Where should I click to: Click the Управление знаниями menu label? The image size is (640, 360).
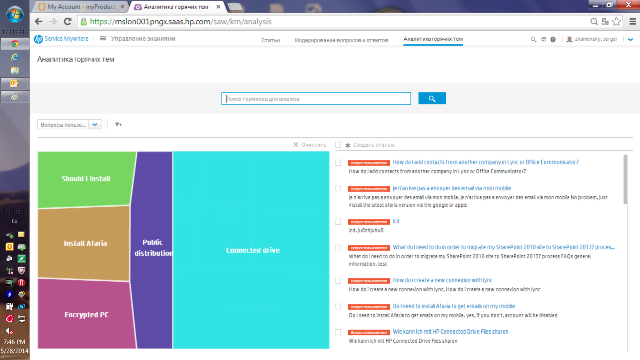pyautogui.click(x=143, y=38)
